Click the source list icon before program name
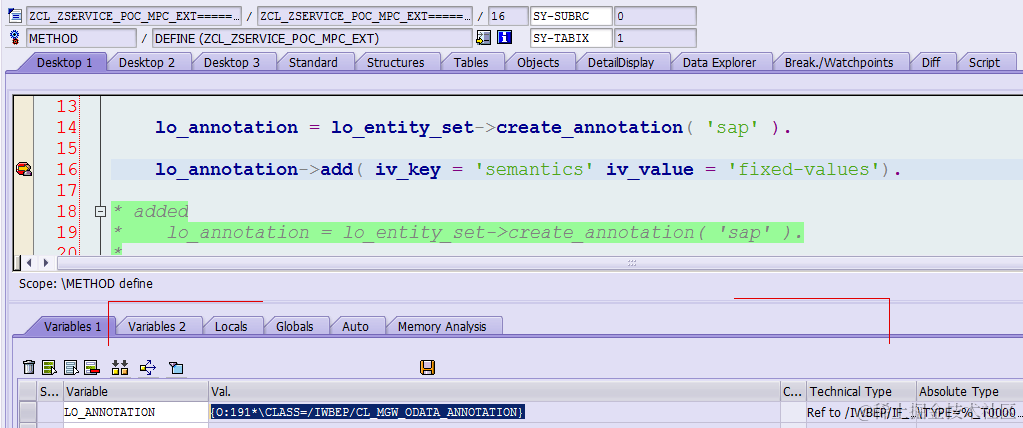 pos(15,16)
